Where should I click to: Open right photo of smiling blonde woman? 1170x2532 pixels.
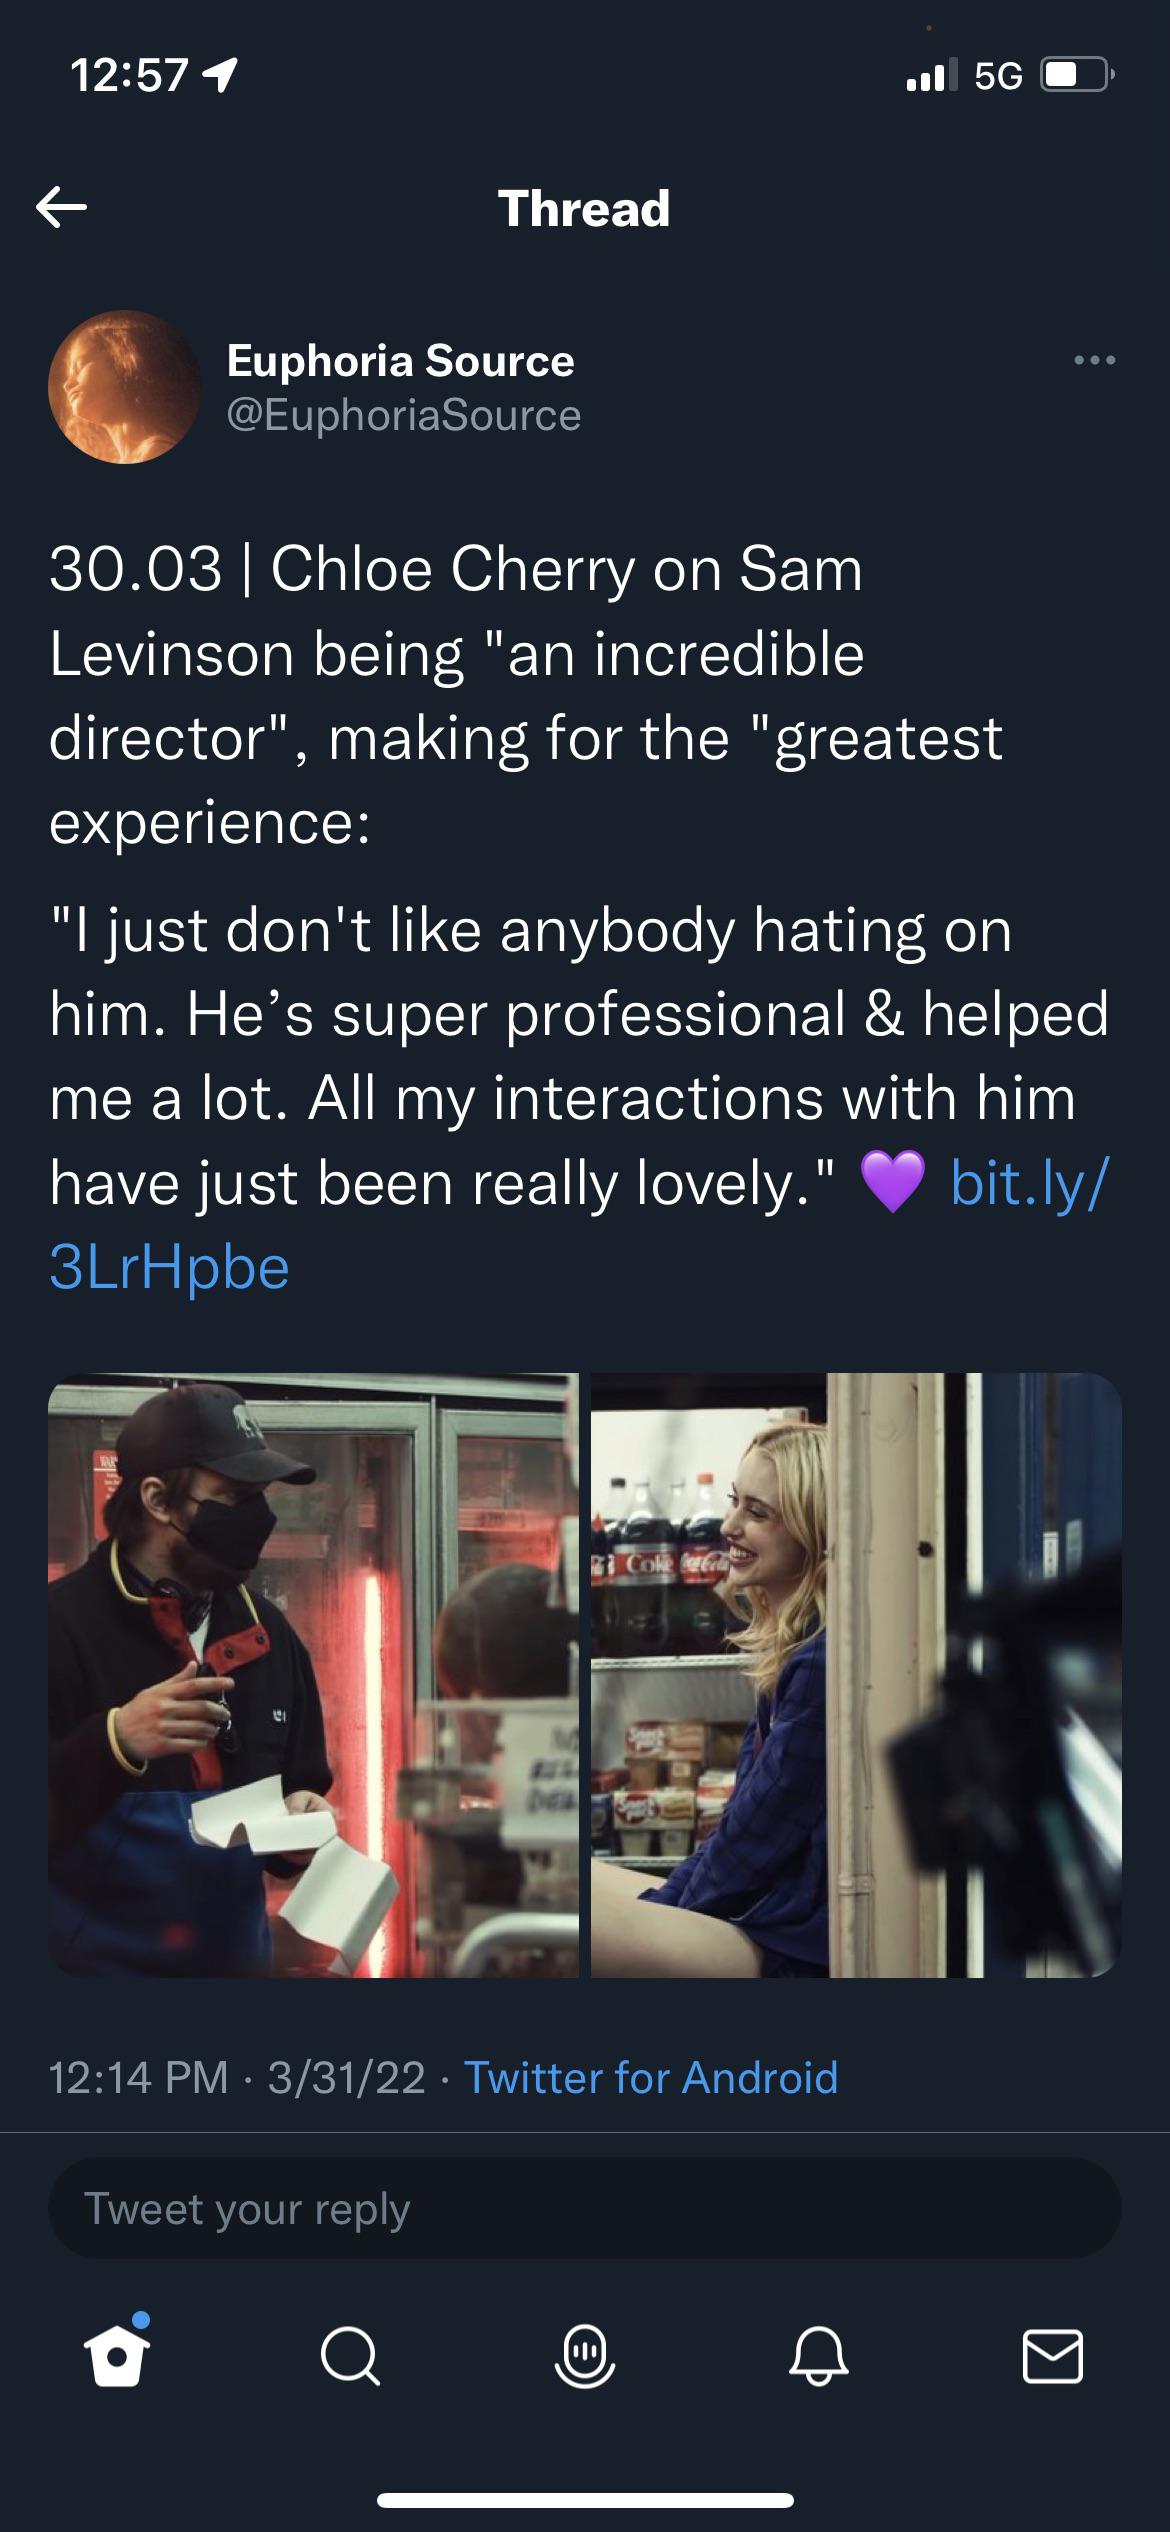[856, 1674]
